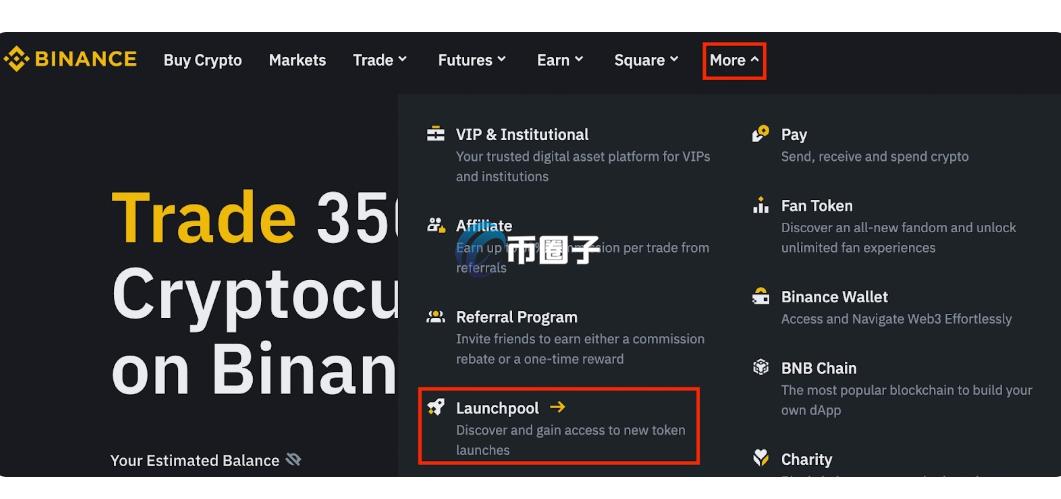Collapse the More menu
The image size is (1061, 499).
pos(734,60)
